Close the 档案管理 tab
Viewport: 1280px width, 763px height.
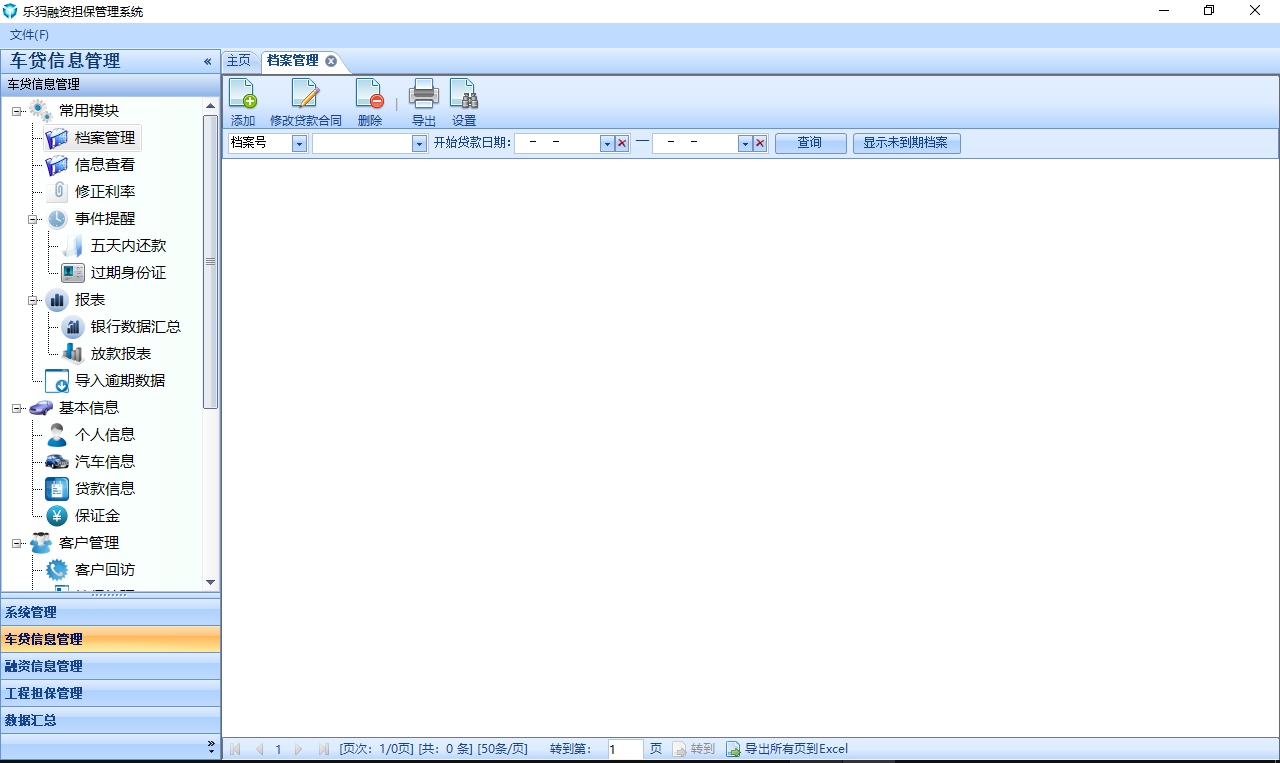pyautogui.click(x=331, y=61)
